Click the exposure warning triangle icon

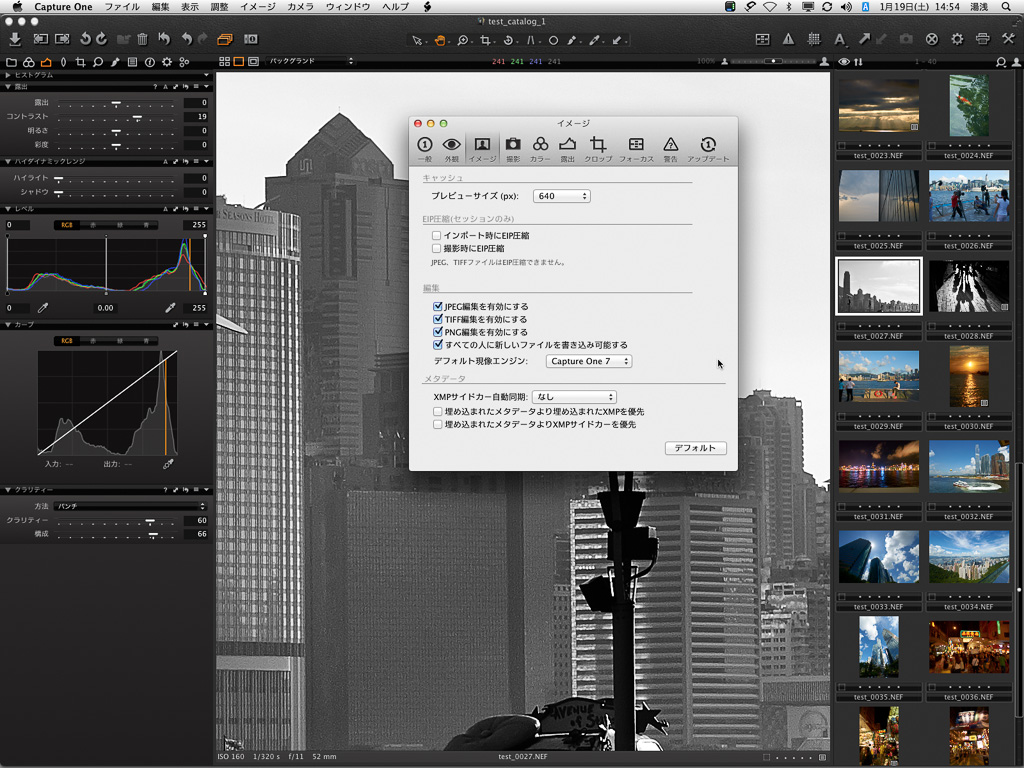click(x=788, y=39)
